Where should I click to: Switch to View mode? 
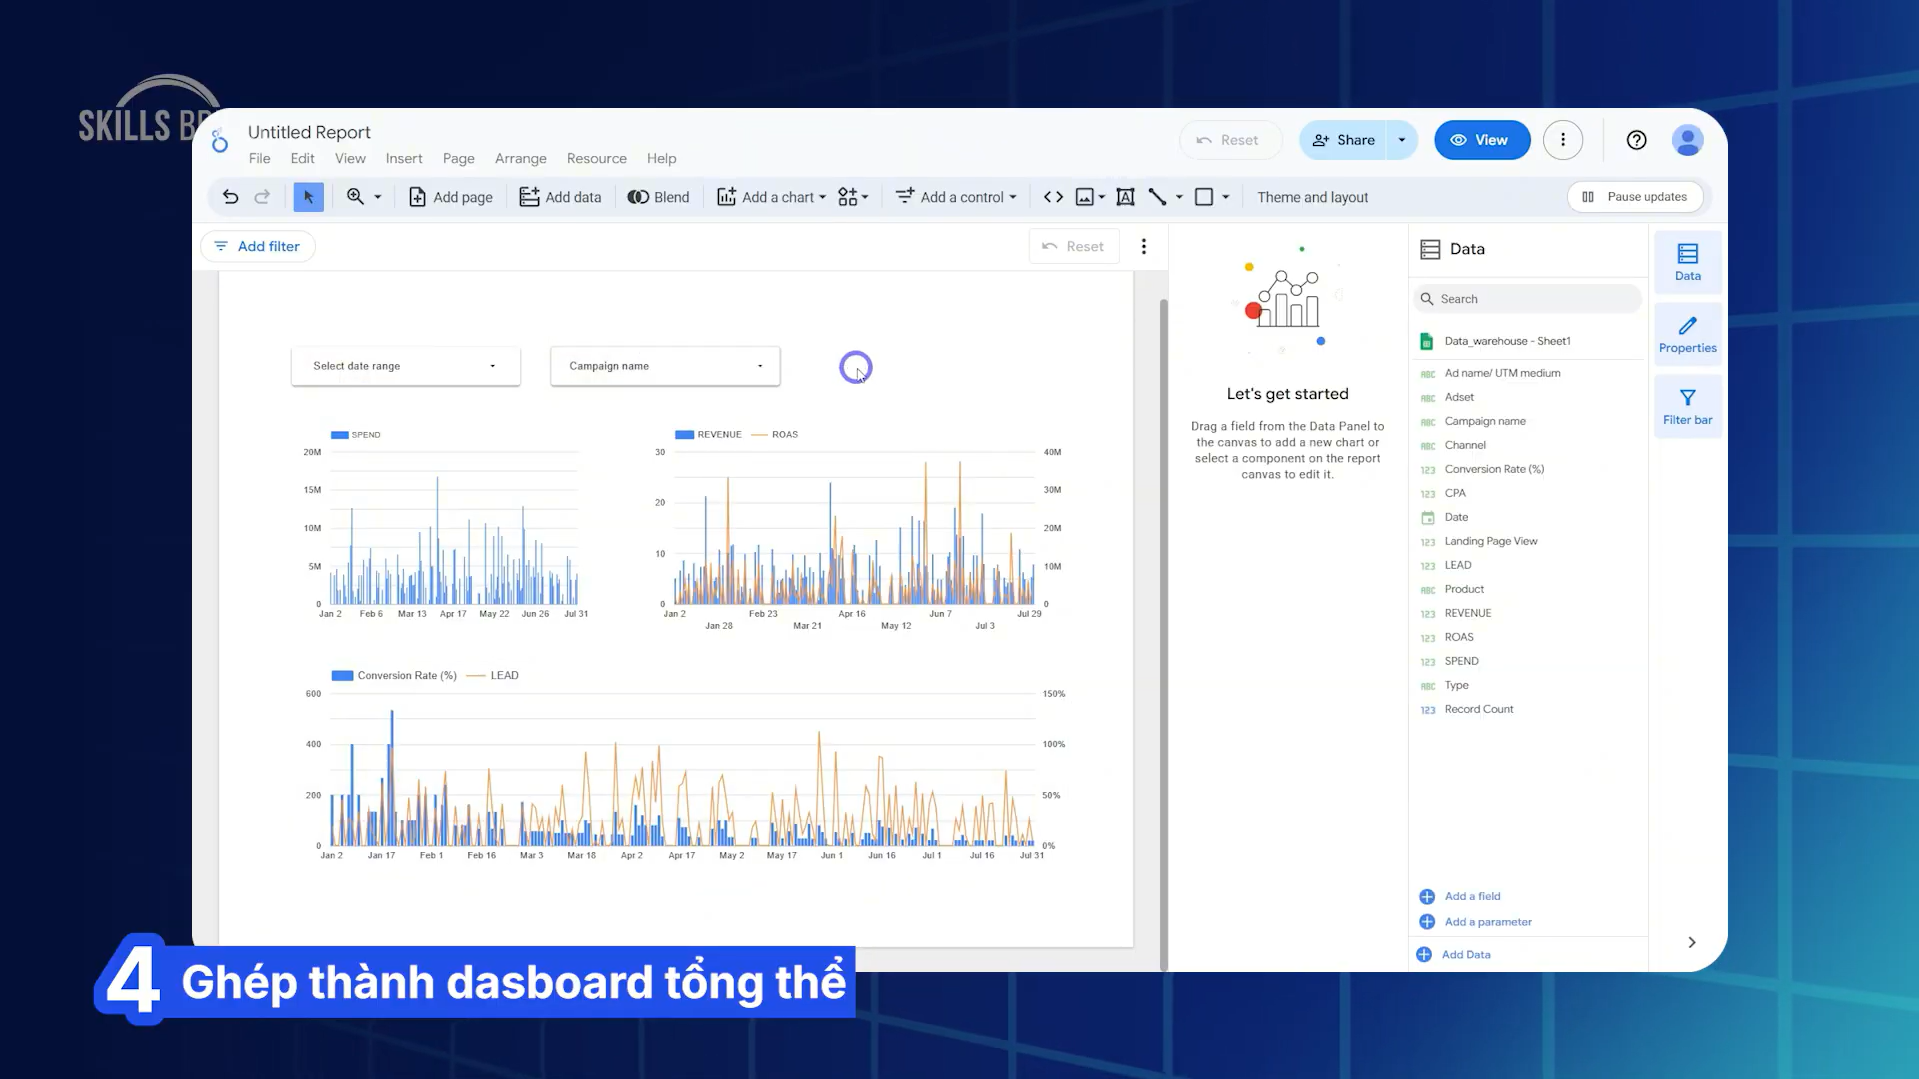(x=1481, y=140)
